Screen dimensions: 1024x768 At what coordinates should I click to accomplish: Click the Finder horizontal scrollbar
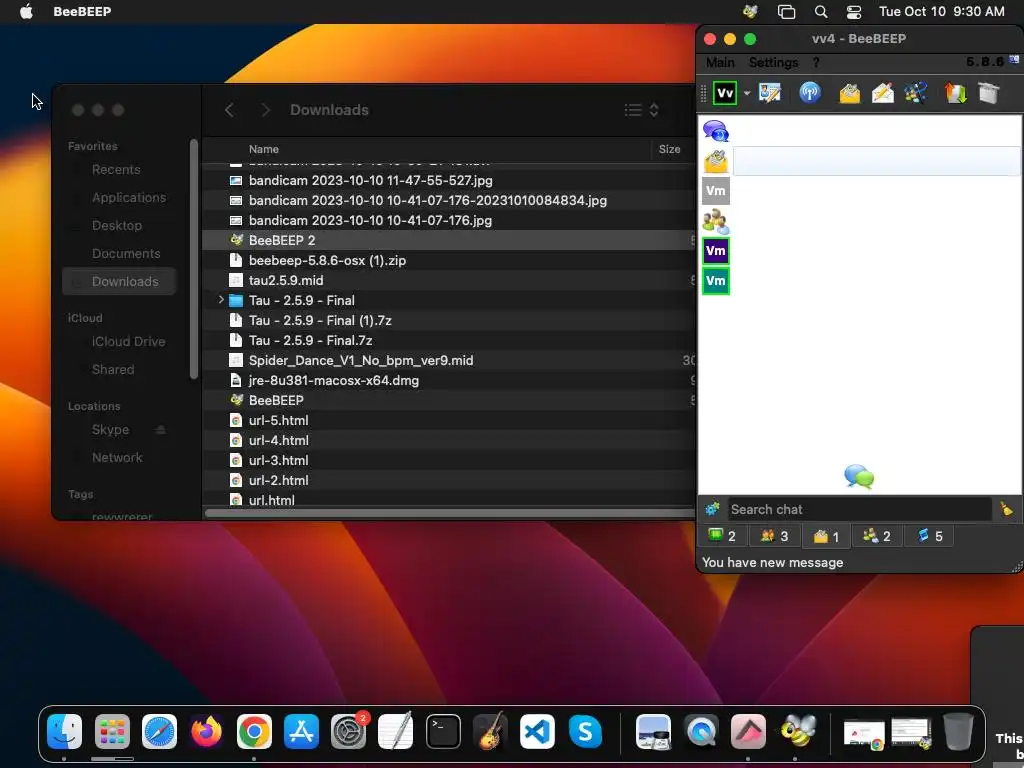click(450, 513)
